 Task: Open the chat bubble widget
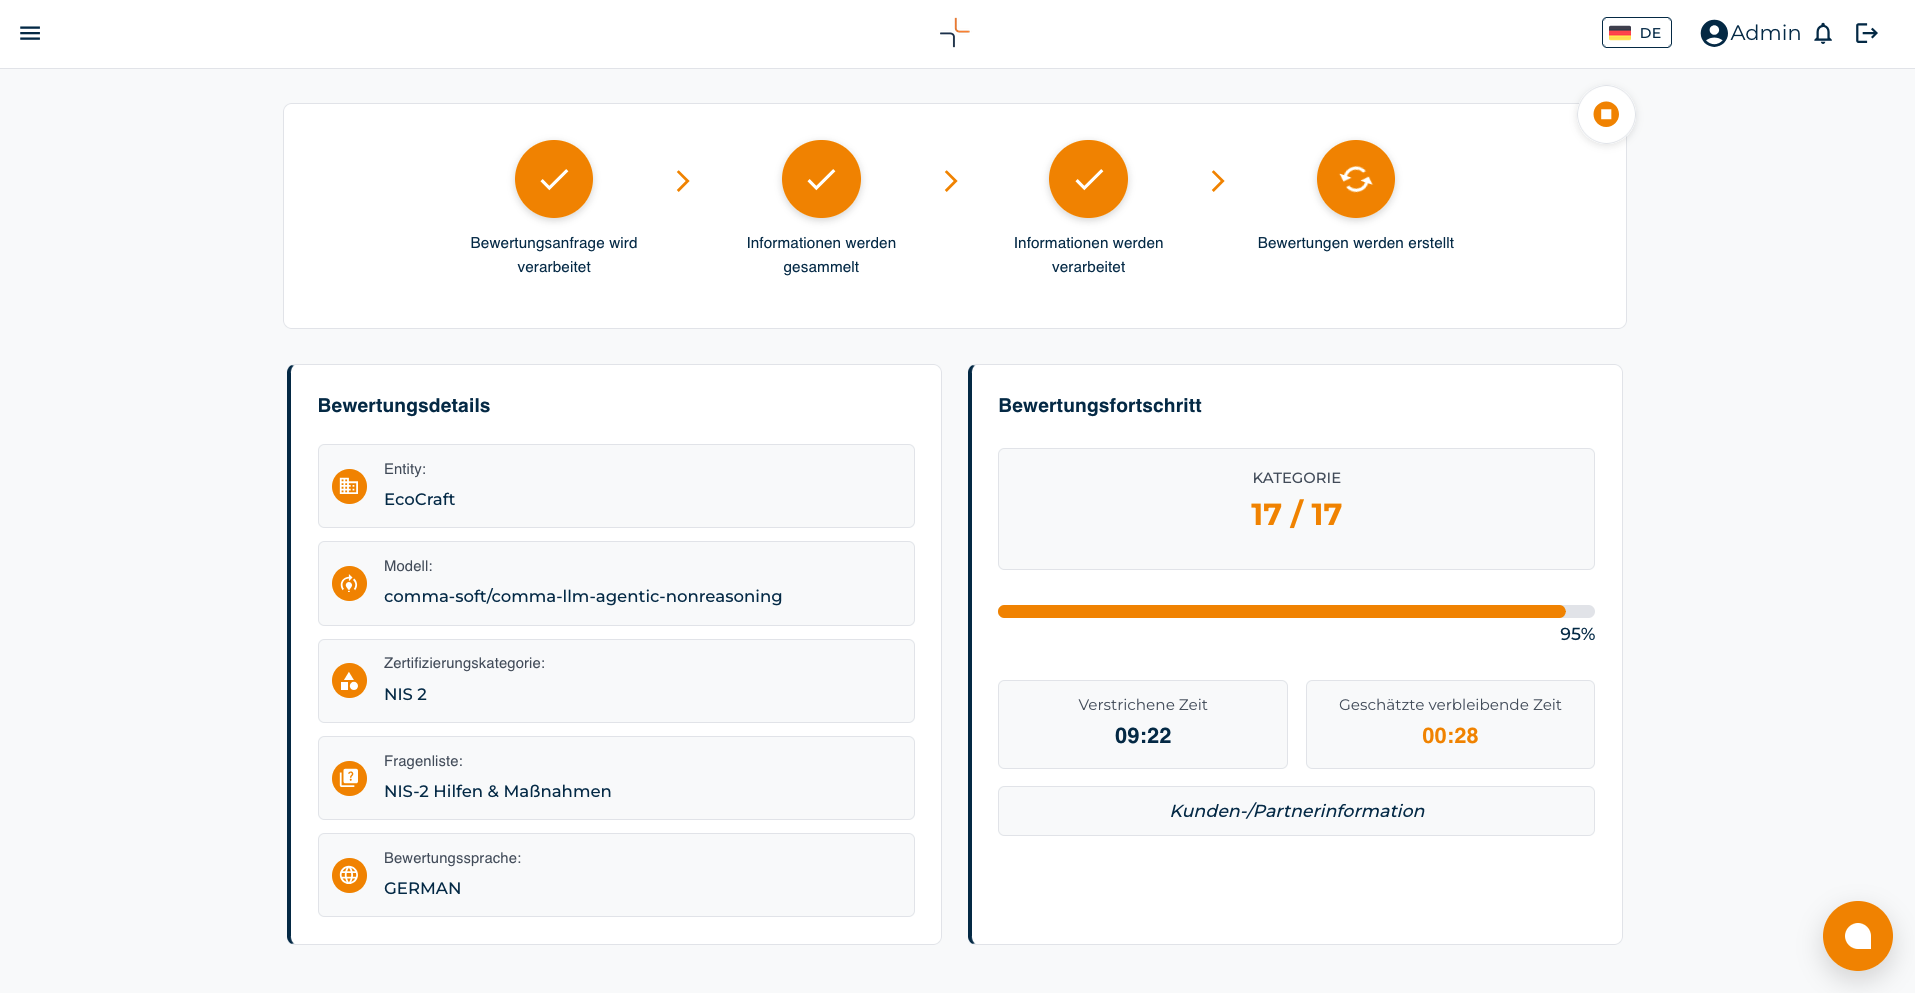click(x=1857, y=936)
